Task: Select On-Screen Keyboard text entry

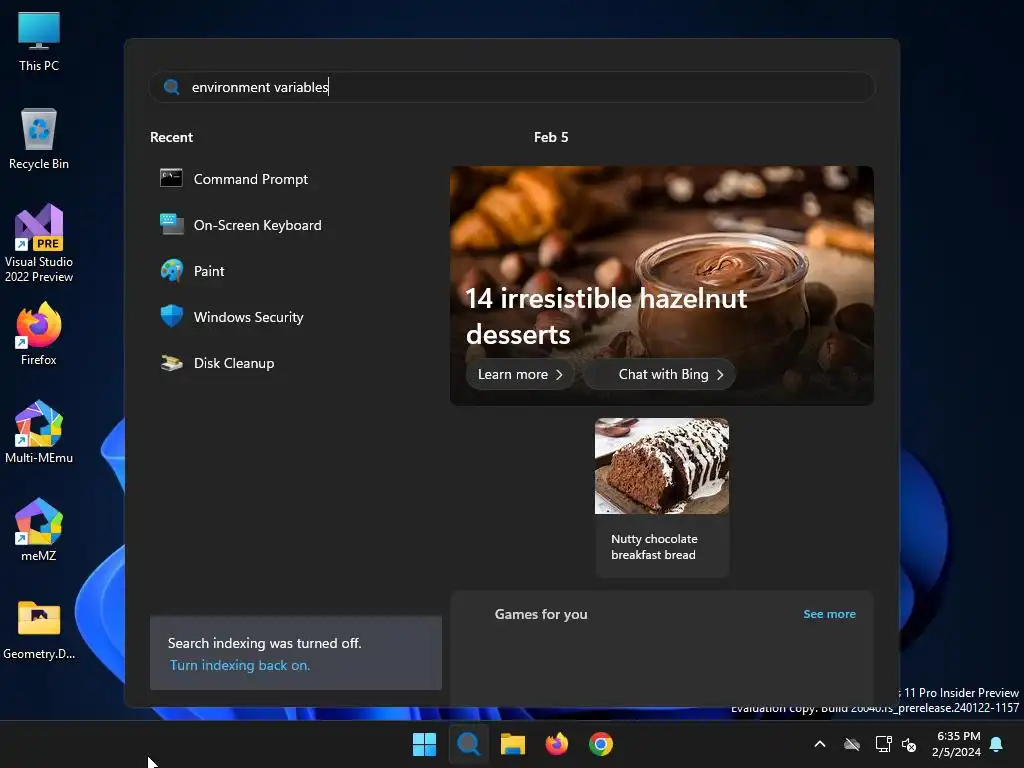Action: [258, 225]
